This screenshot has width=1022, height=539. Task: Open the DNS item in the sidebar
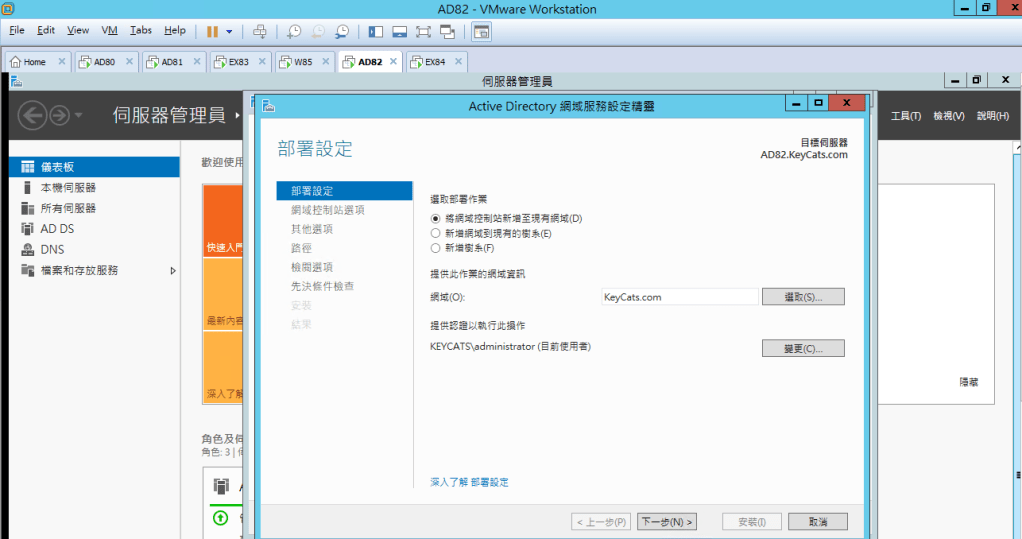coord(52,249)
